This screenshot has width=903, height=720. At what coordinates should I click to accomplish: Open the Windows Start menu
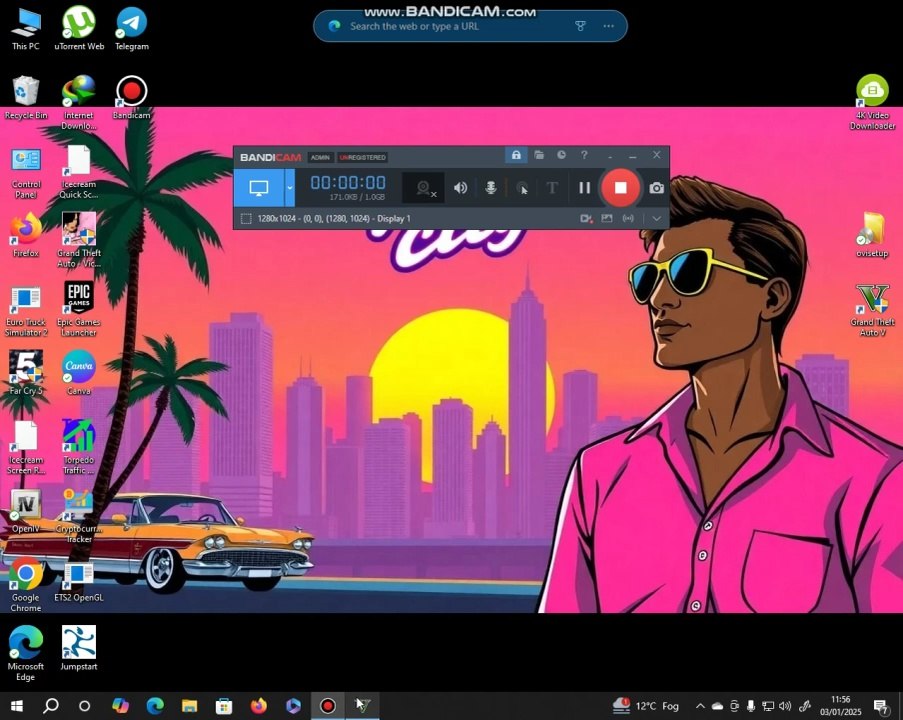coord(17,706)
